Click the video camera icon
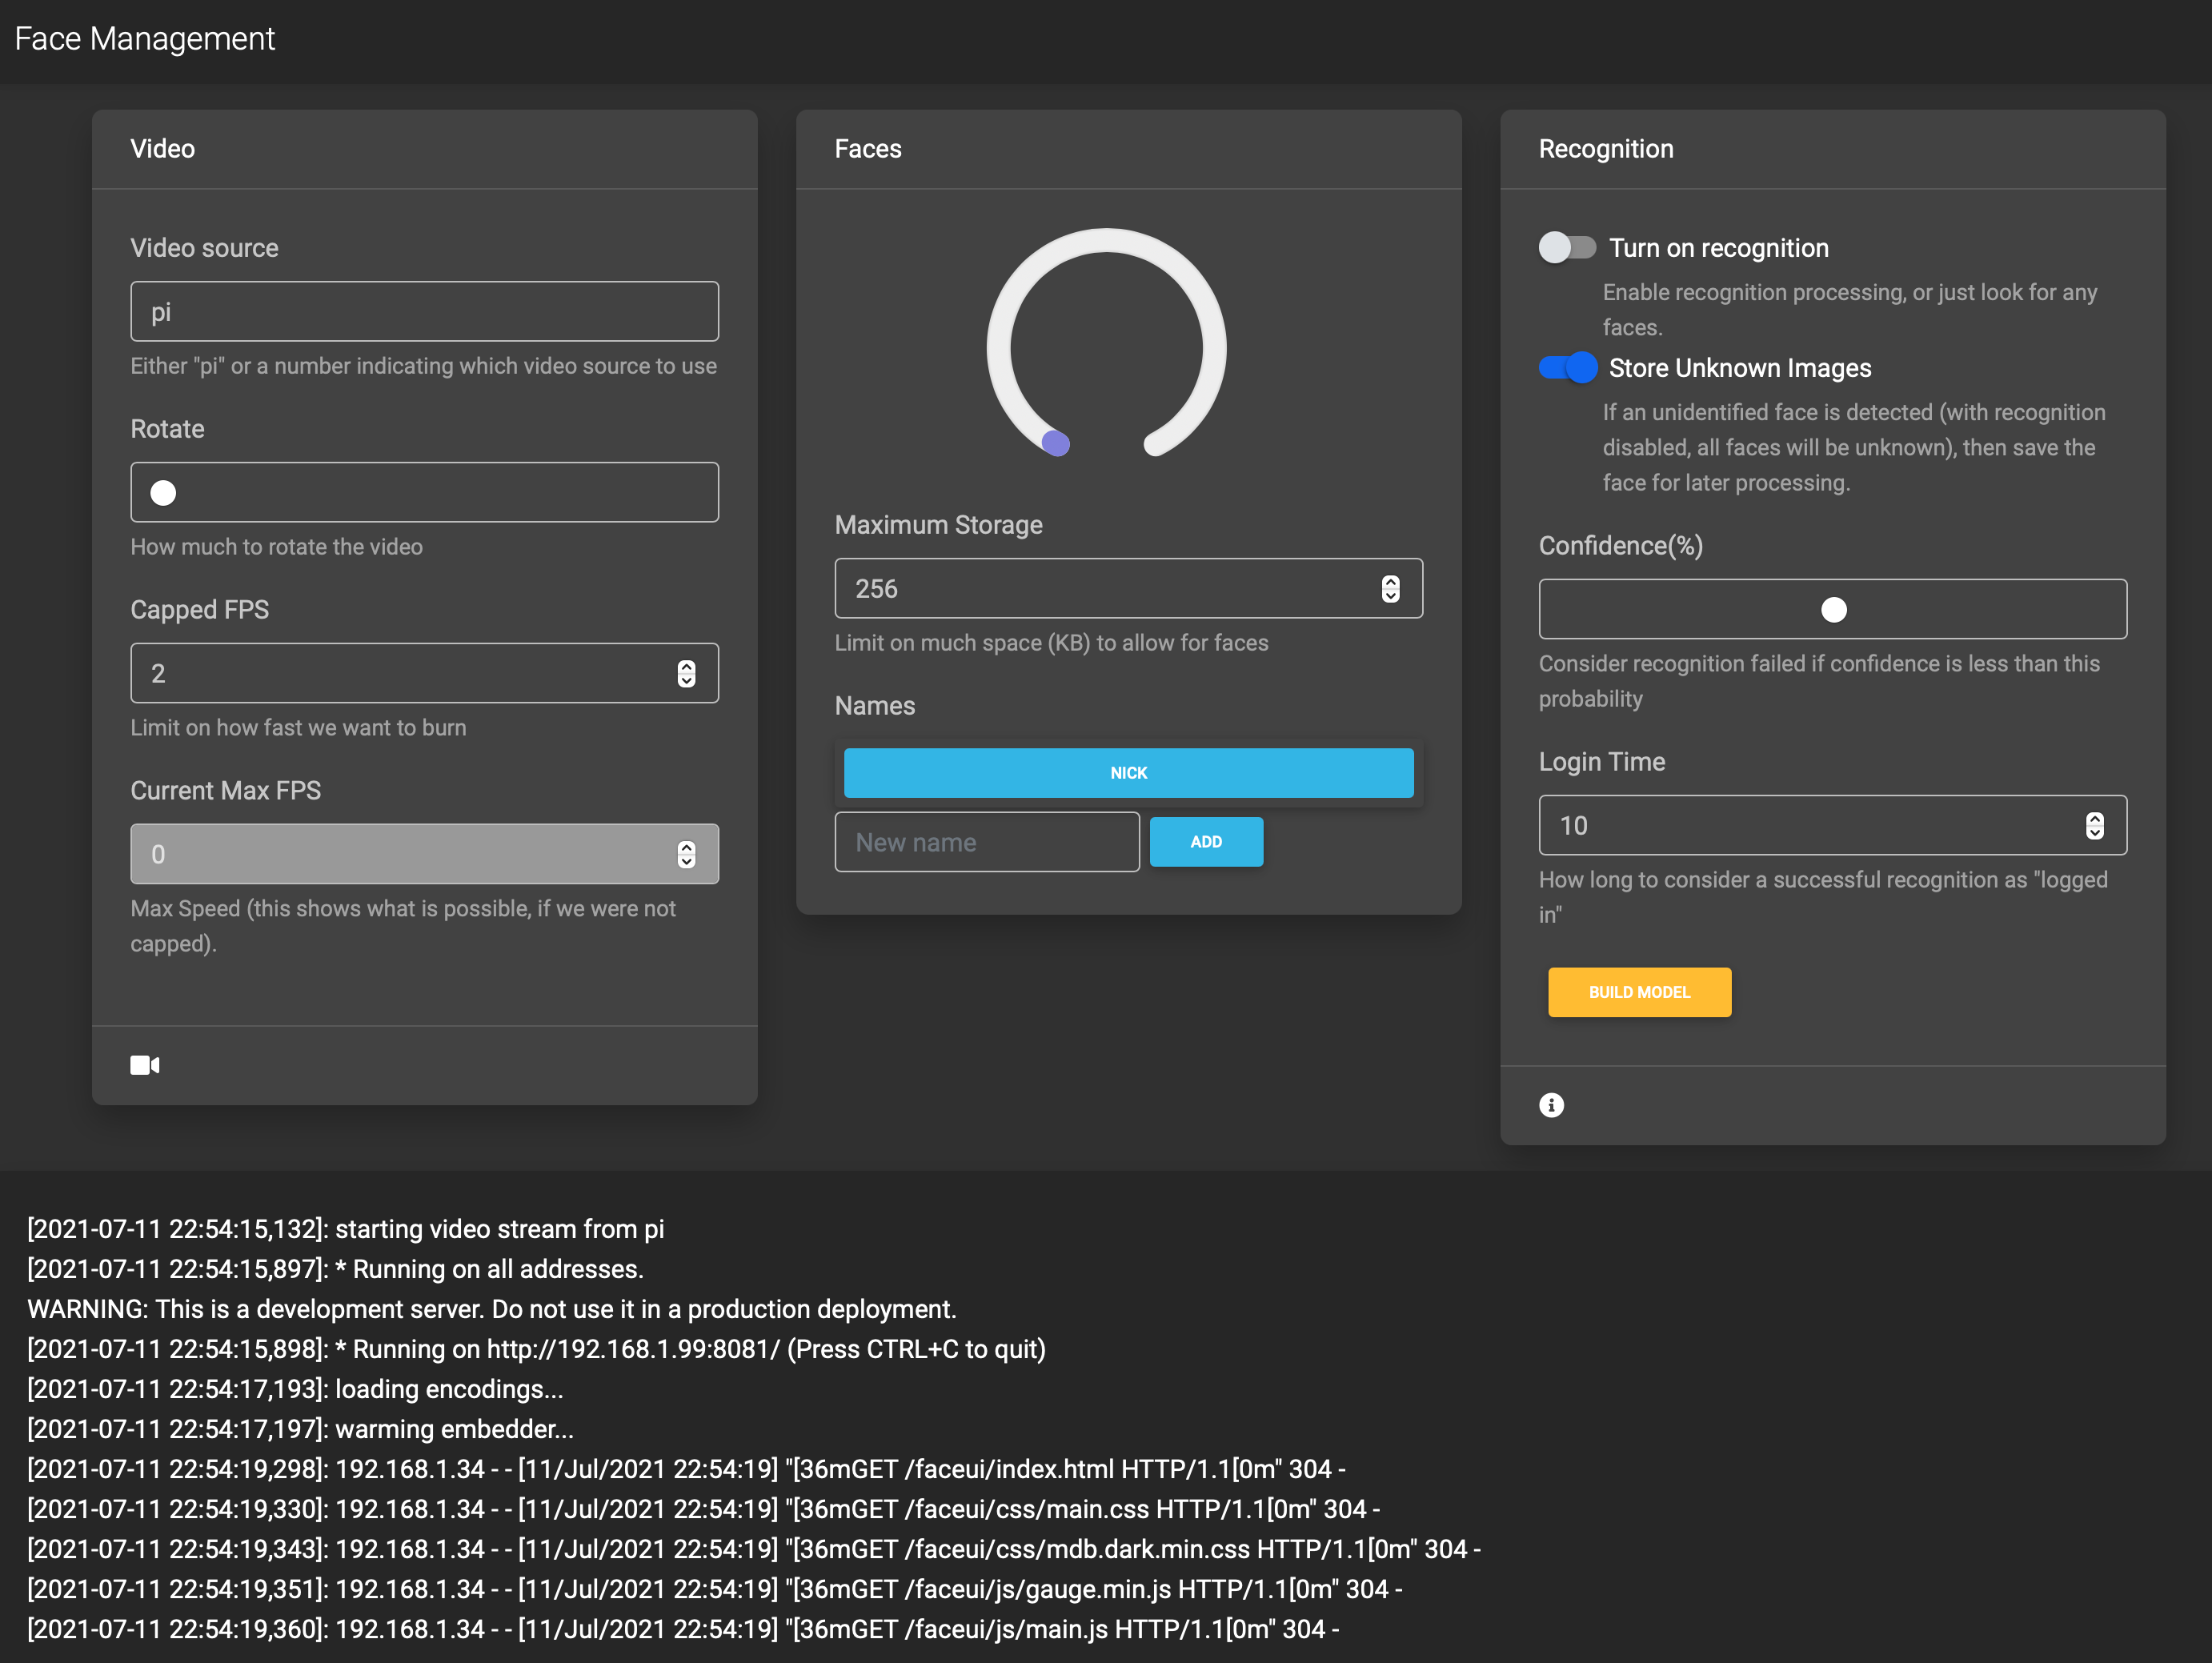Viewport: 2212px width, 1663px height. point(145,1065)
